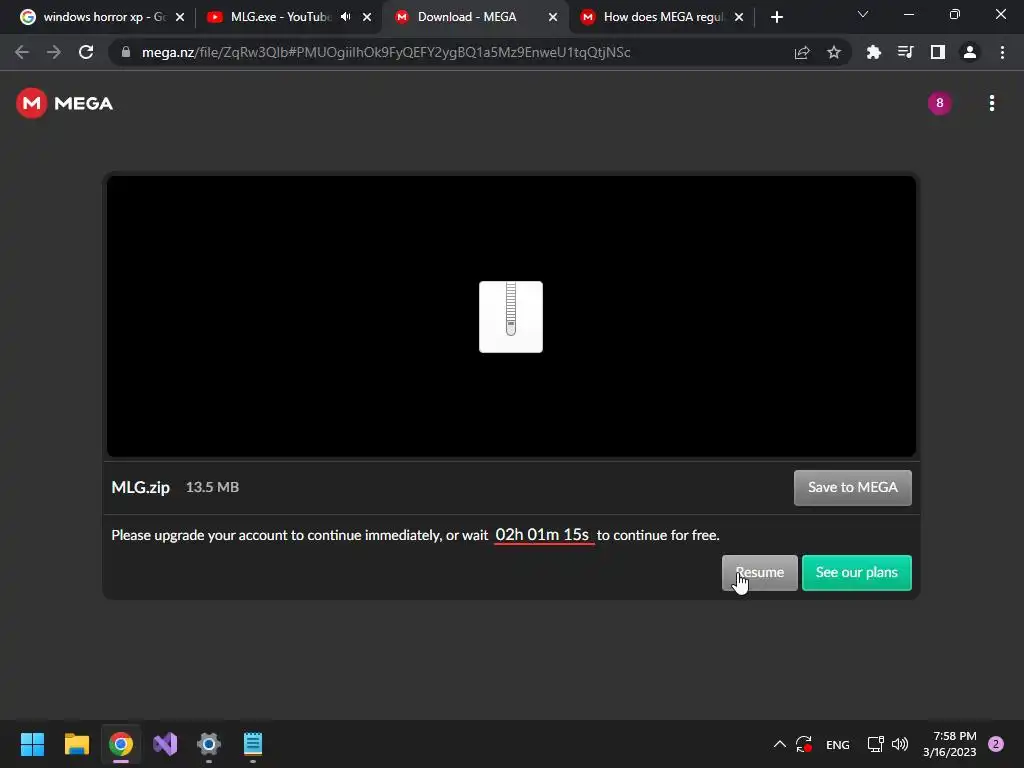
Task: Close the How does MEGA regul tab
Action: [x=739, y=17]
